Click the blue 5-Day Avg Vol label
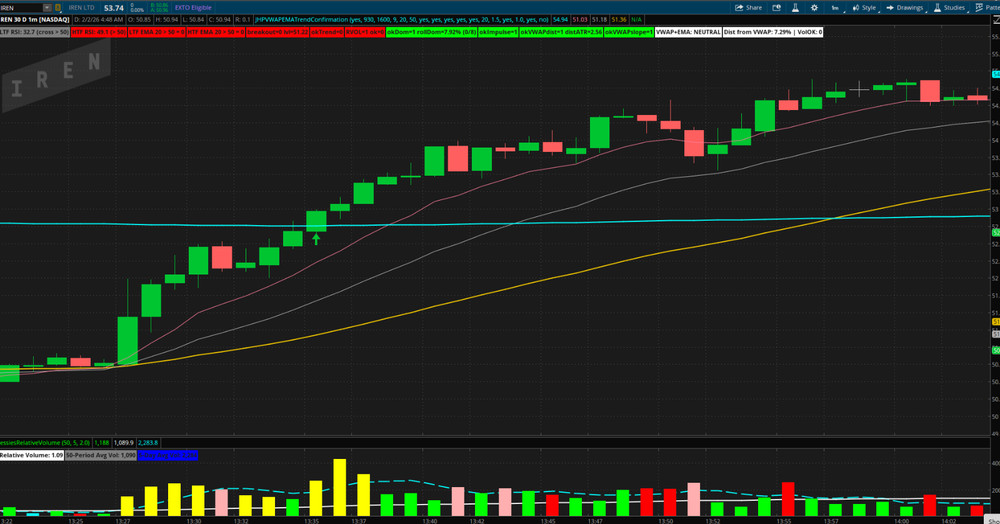1000x524 pixels. [x=168, y=455]
